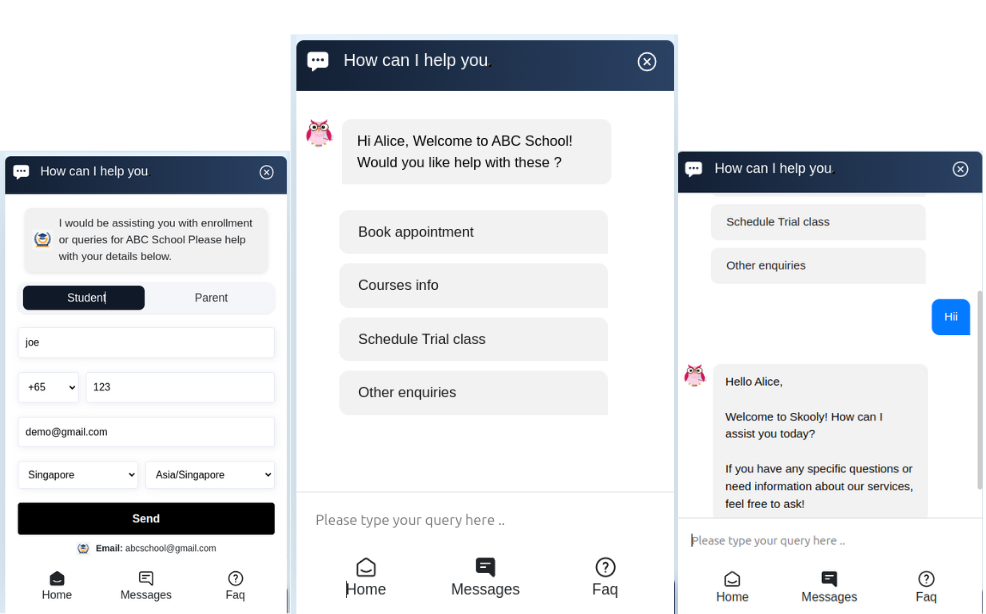This screenshot has height=614, width=986.
Task: Click query input box in right widget
Action: click(829, 540)
